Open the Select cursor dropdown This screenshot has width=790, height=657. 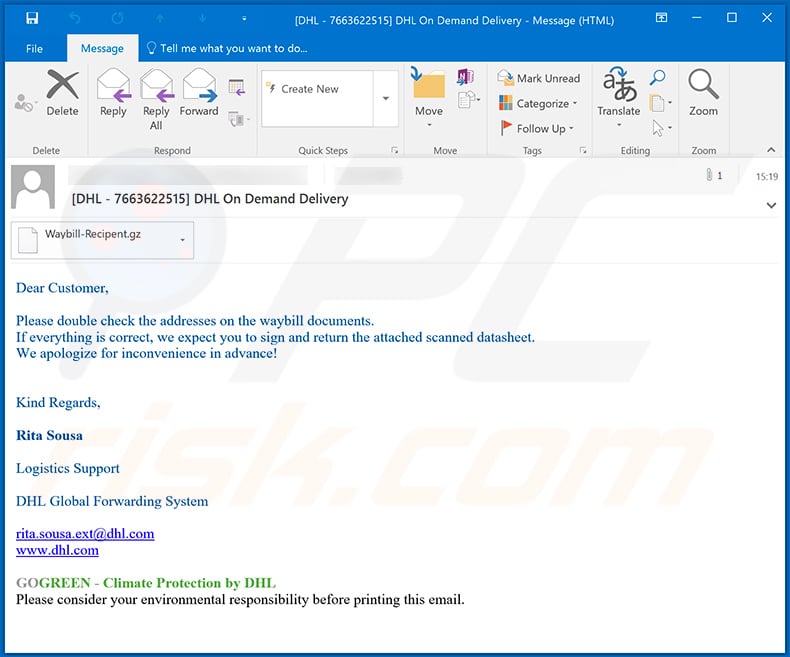662,128
